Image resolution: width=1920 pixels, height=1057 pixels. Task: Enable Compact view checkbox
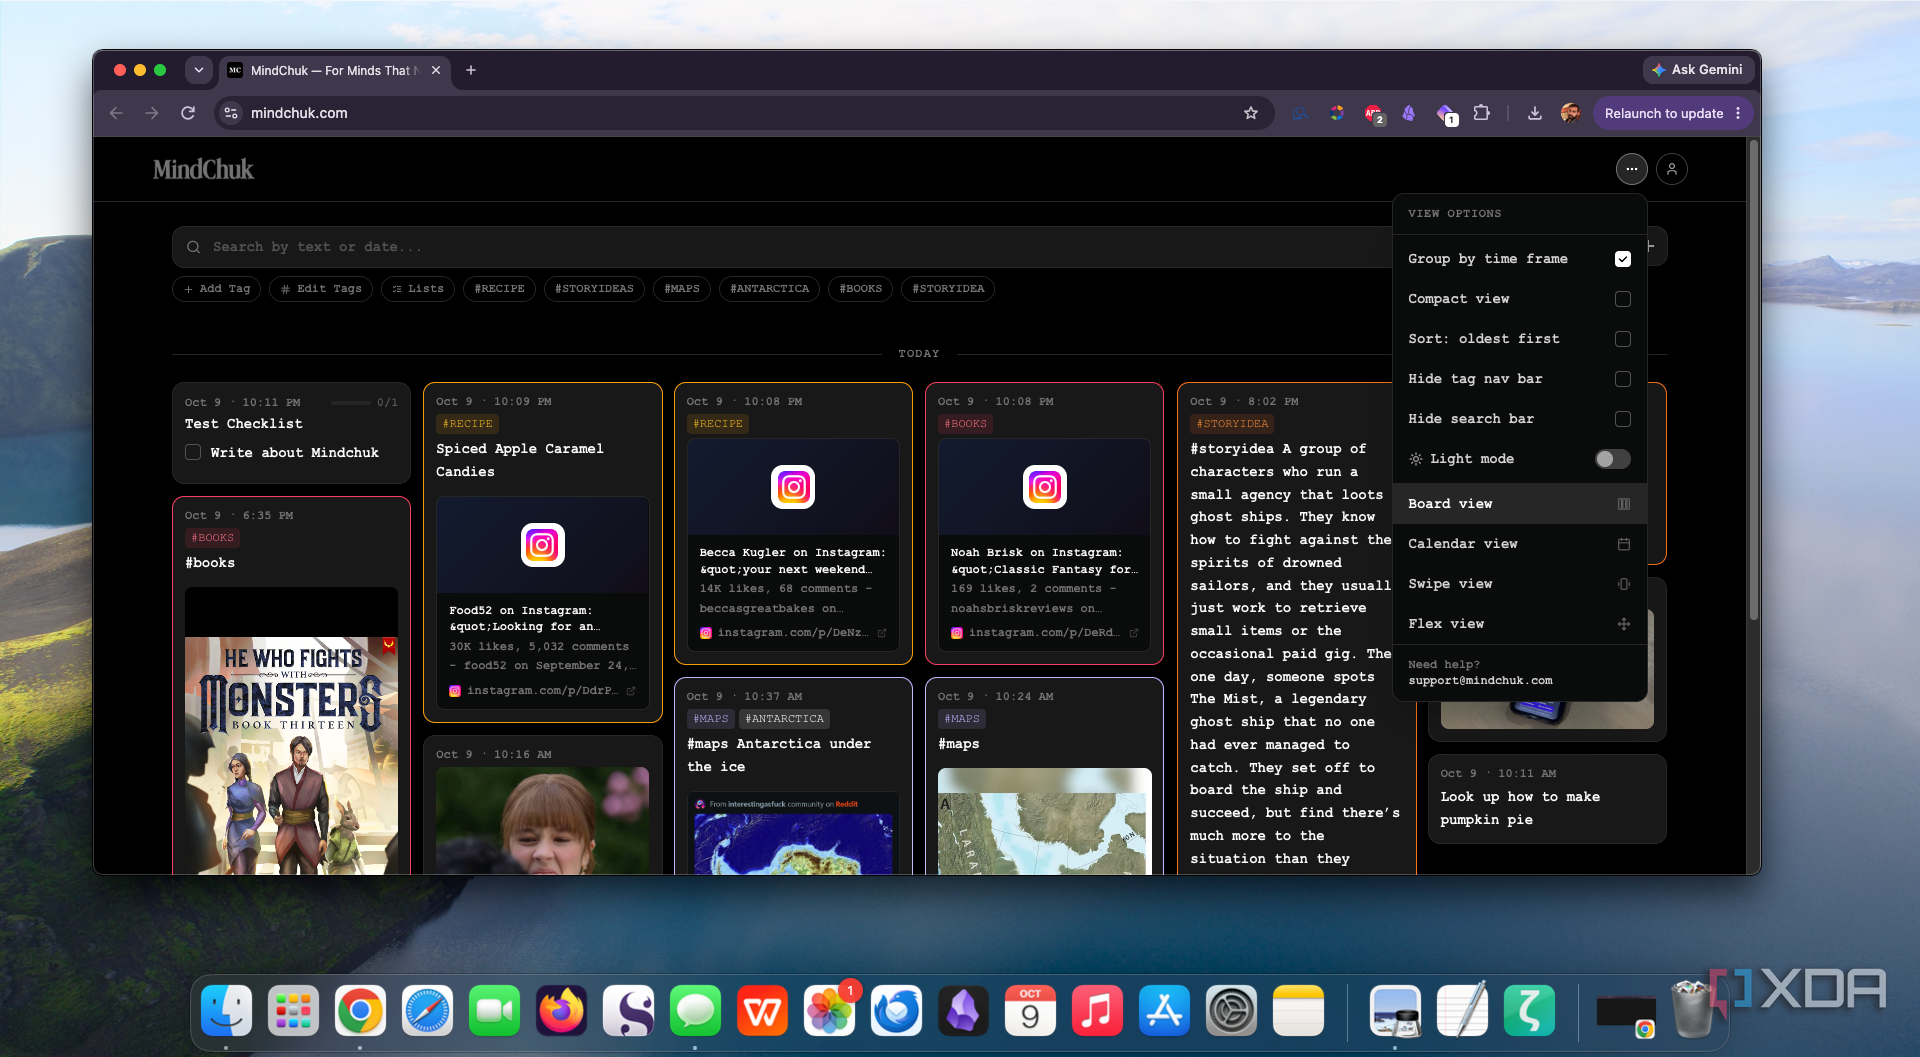(1622, 299)
